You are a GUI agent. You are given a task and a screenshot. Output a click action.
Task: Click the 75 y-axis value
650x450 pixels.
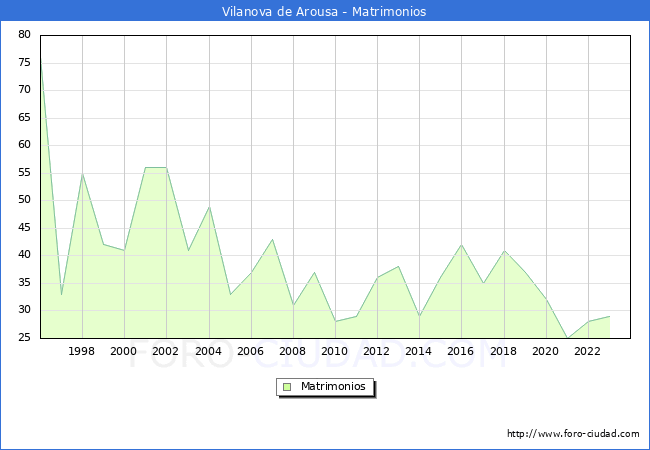pos(24,63)
